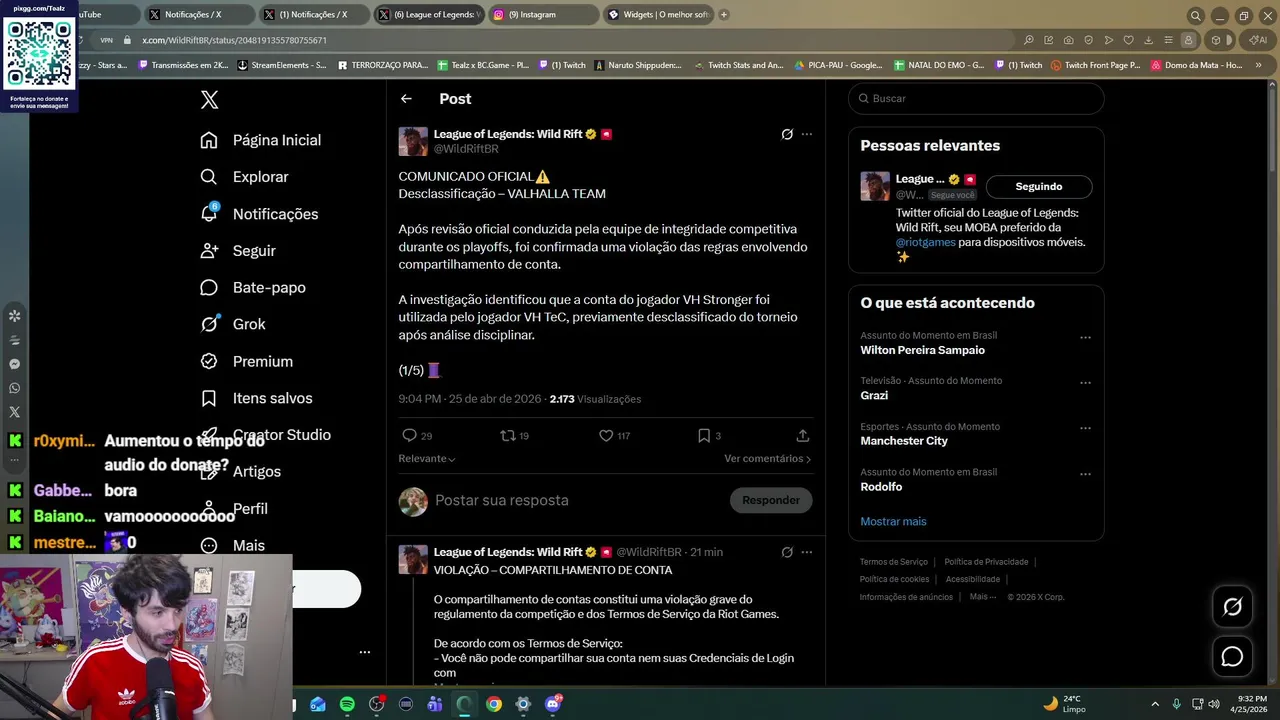This screenshot has height=720, width=1280.
Task: Open the main post's more options menu
Action: 807,134
